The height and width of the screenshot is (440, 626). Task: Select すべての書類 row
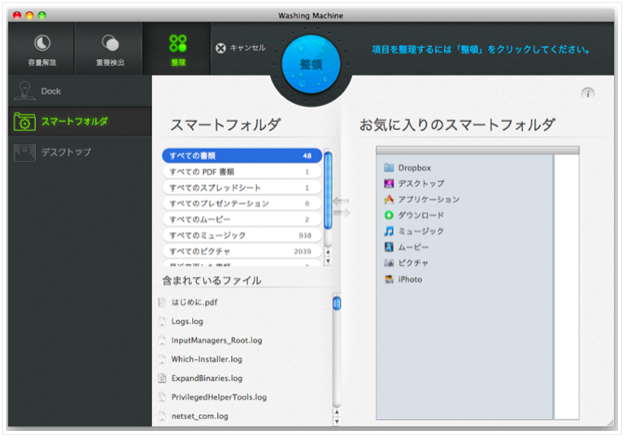pos(242,156)
